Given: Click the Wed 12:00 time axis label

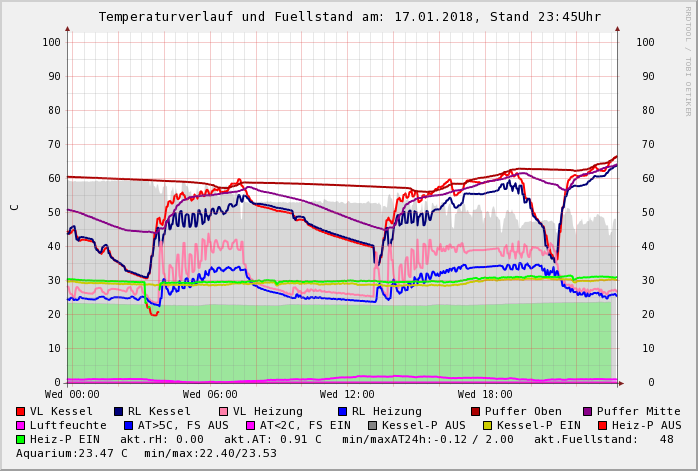Looking at the screenshot, I should [347, 395].
